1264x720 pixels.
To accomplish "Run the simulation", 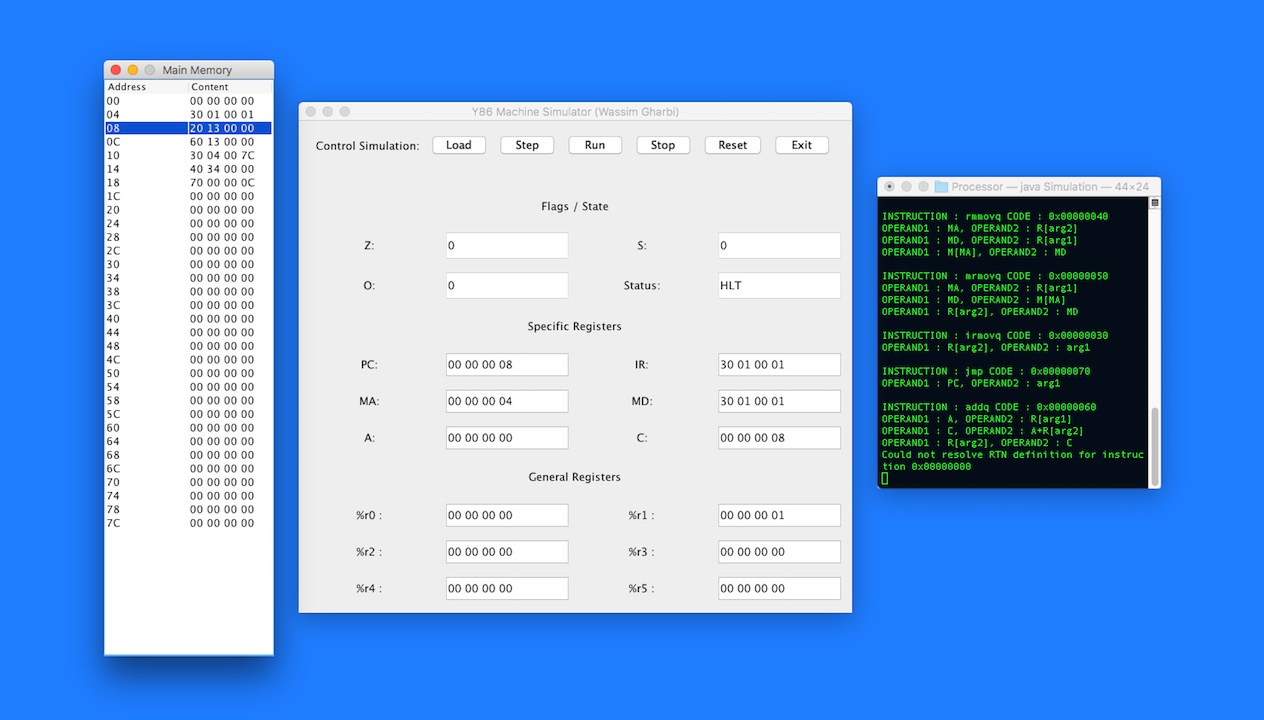I will point(595,145).
